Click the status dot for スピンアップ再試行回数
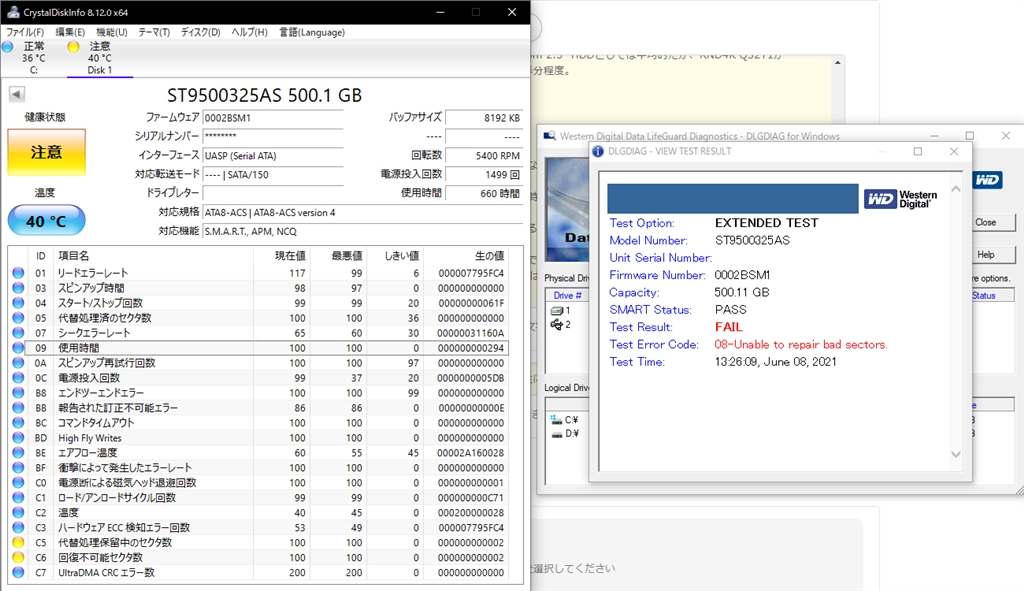The width and height of the screenshot is (1024, 591). click(18, 363)
